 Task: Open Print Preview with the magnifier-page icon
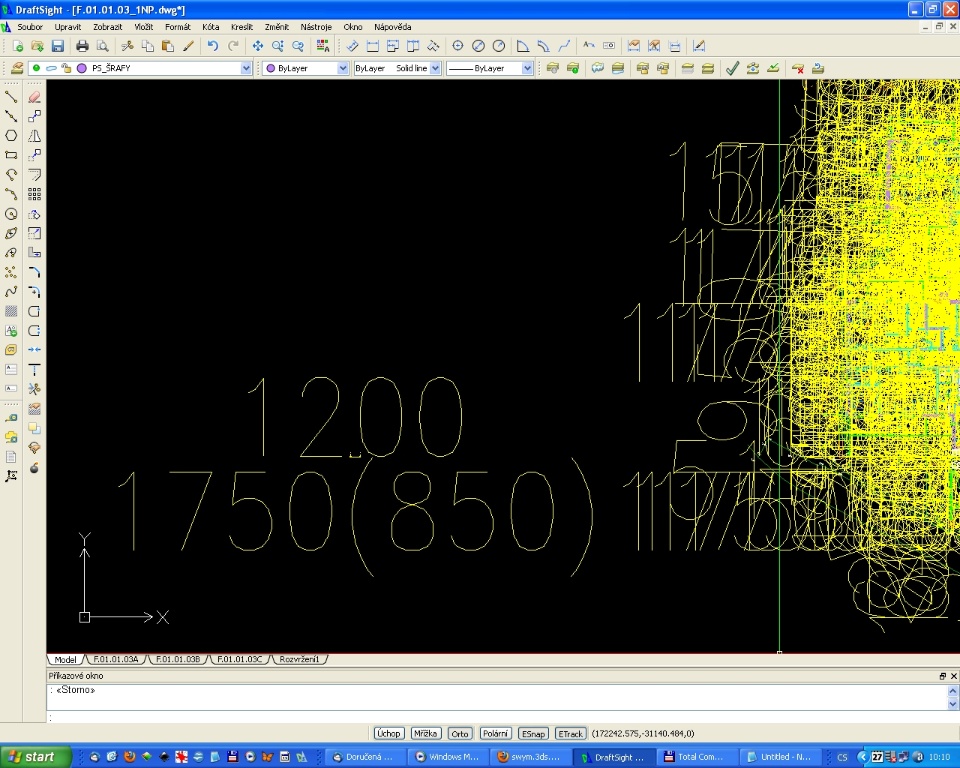tap(102, 46)
